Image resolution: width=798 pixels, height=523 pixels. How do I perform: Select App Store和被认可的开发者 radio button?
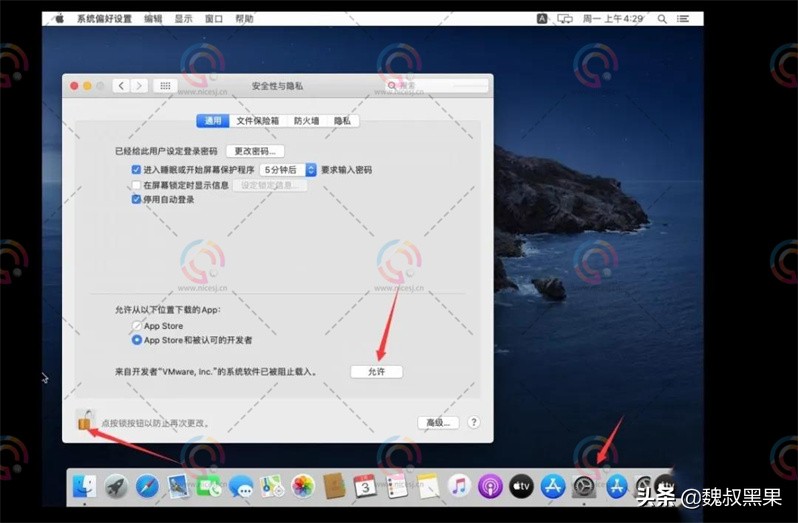coord(136,340)
